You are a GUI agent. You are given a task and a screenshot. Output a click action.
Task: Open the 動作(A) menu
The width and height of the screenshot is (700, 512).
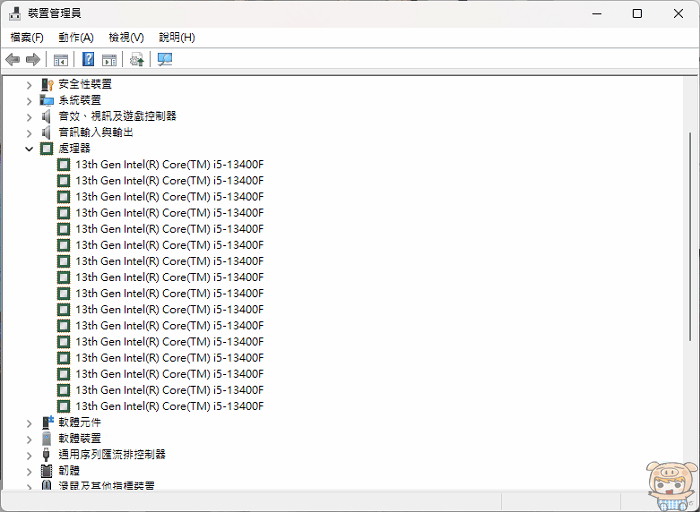tap(76, 37)
